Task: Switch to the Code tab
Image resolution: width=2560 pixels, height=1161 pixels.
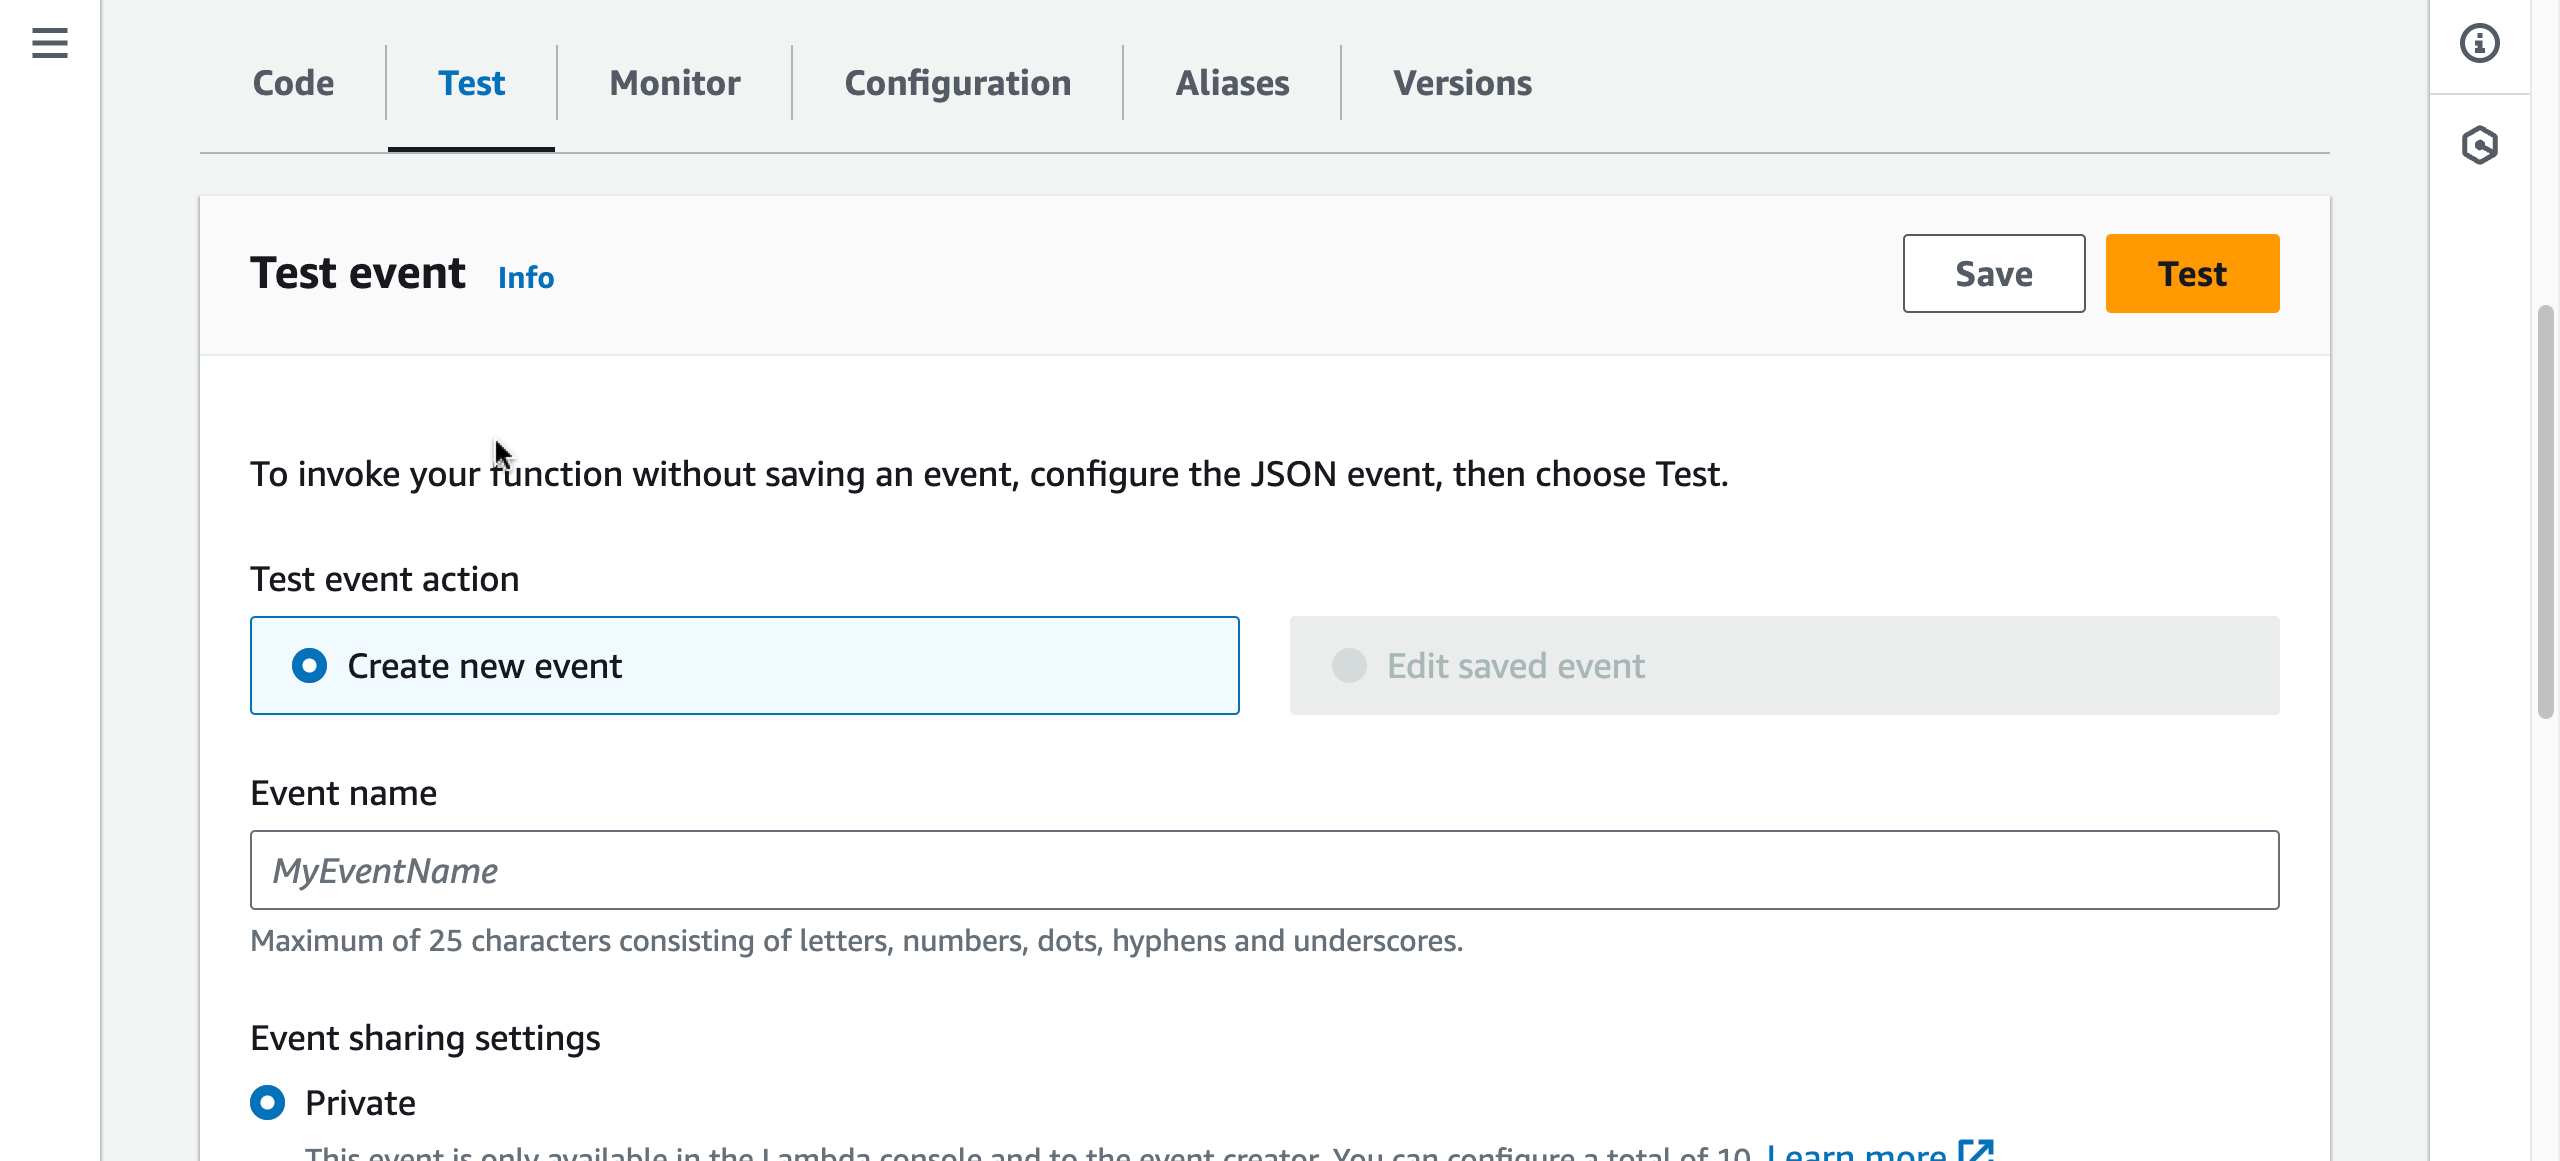Action: point(293,83)
